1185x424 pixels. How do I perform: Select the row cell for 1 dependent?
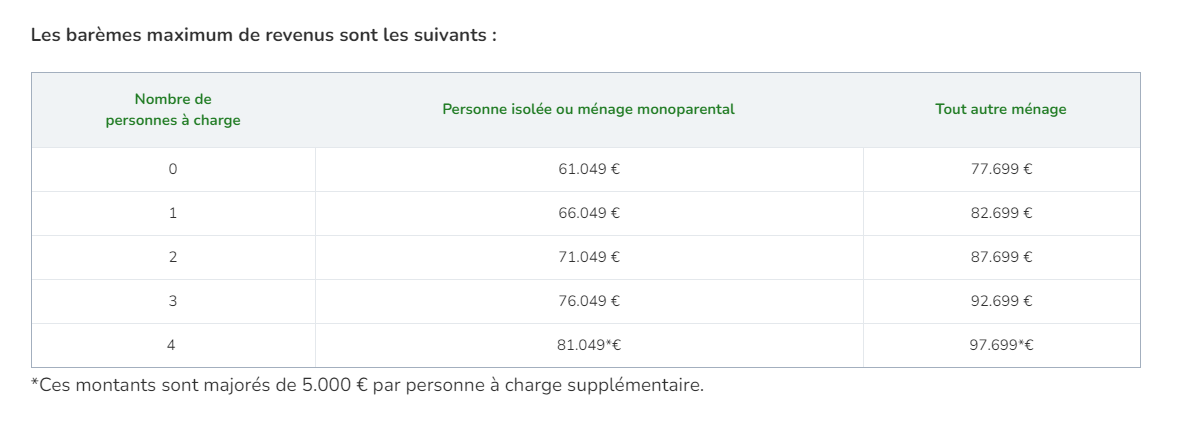click(x=173, y=214)
